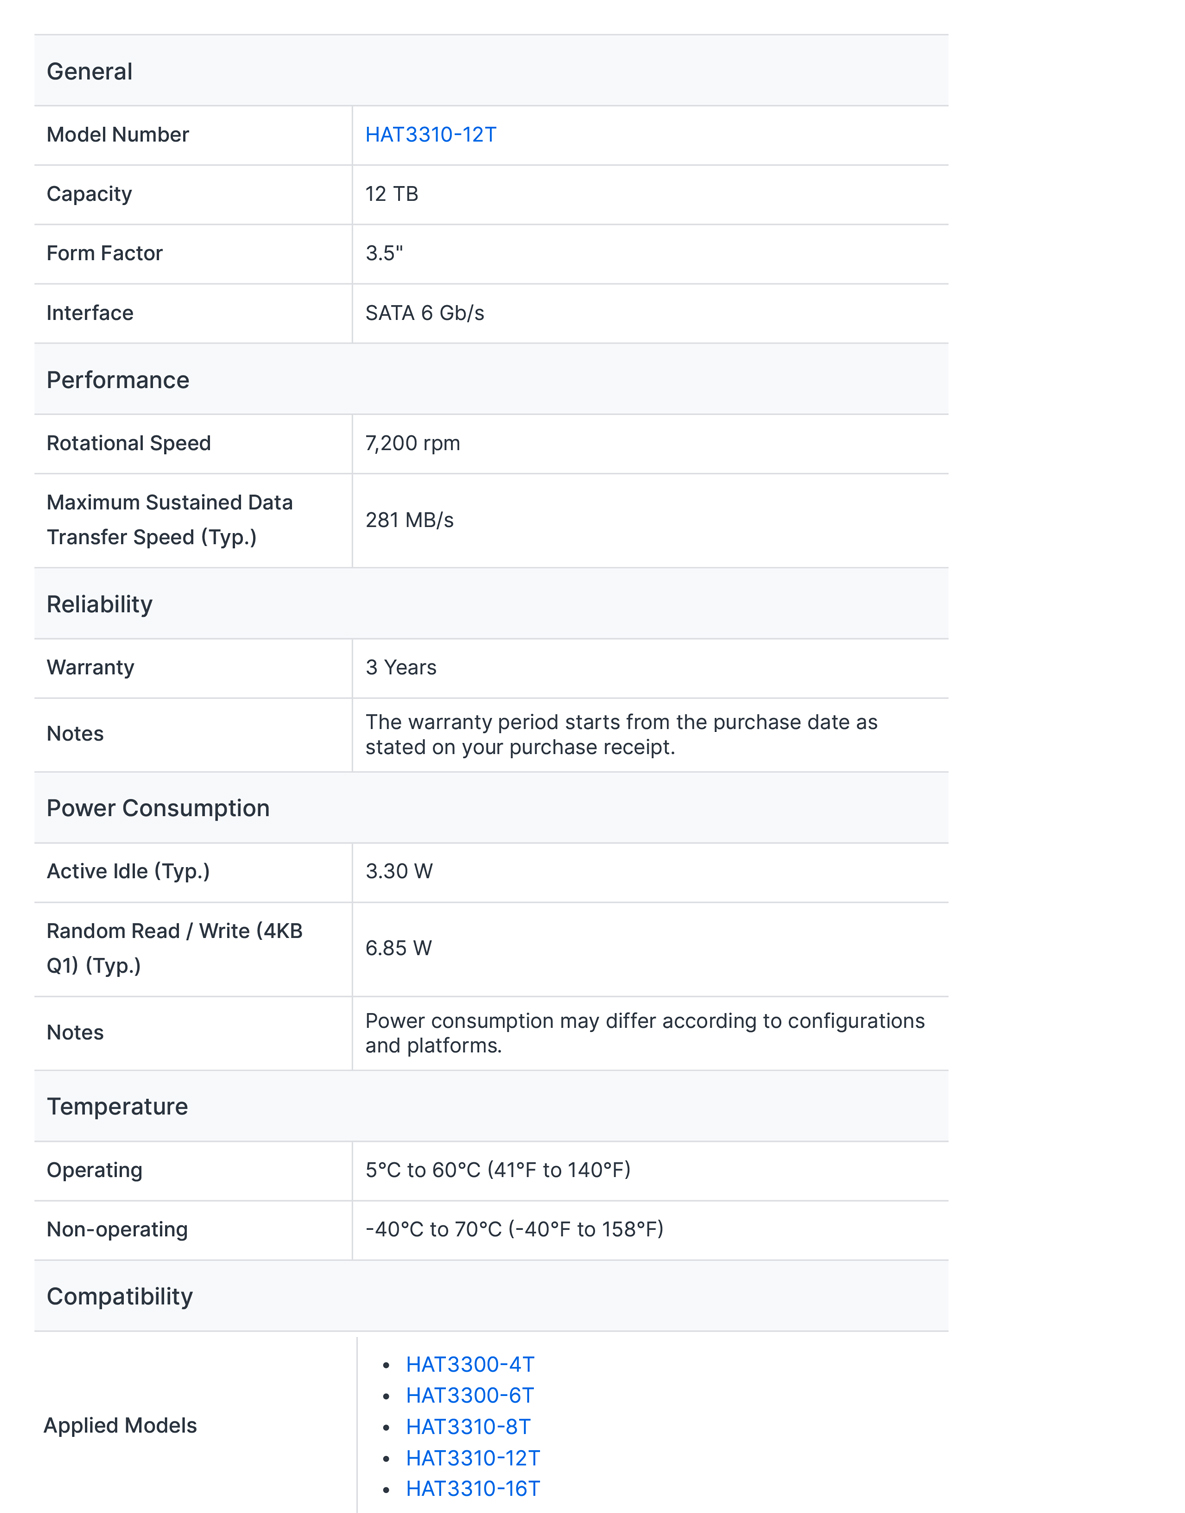Screen dimensions: 1185x1513
Task: Click the 3.30 W active idle value
Action: 399,871
